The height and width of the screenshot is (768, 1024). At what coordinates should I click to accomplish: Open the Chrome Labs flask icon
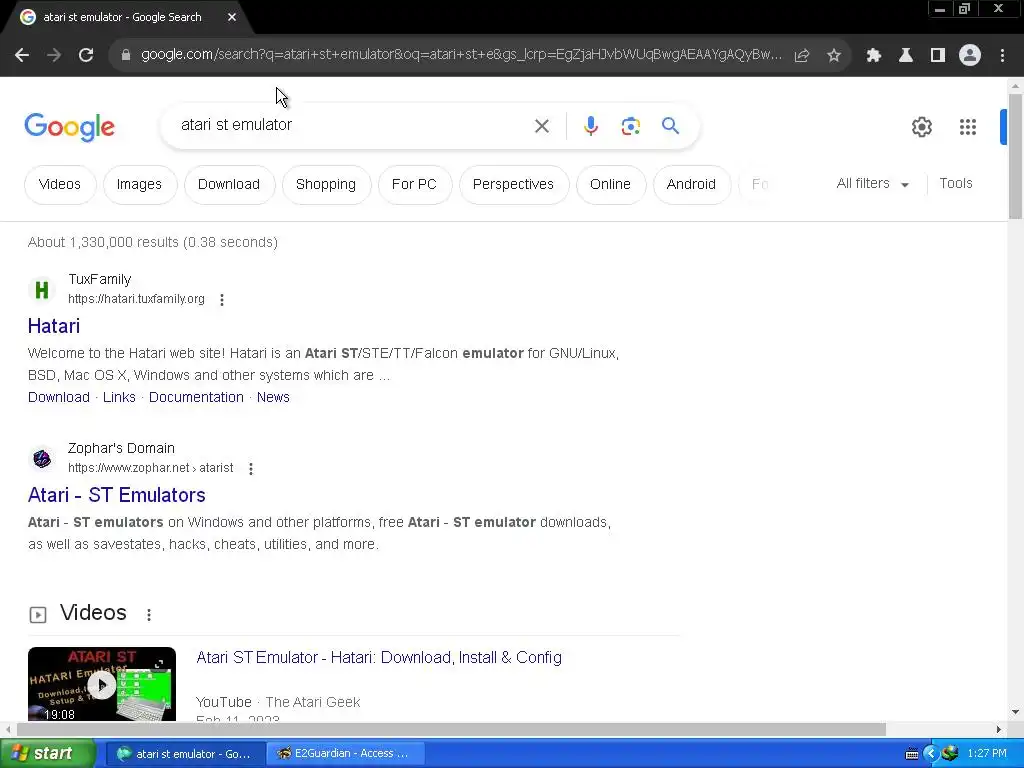pyautogui.click(x=906, y=56)
